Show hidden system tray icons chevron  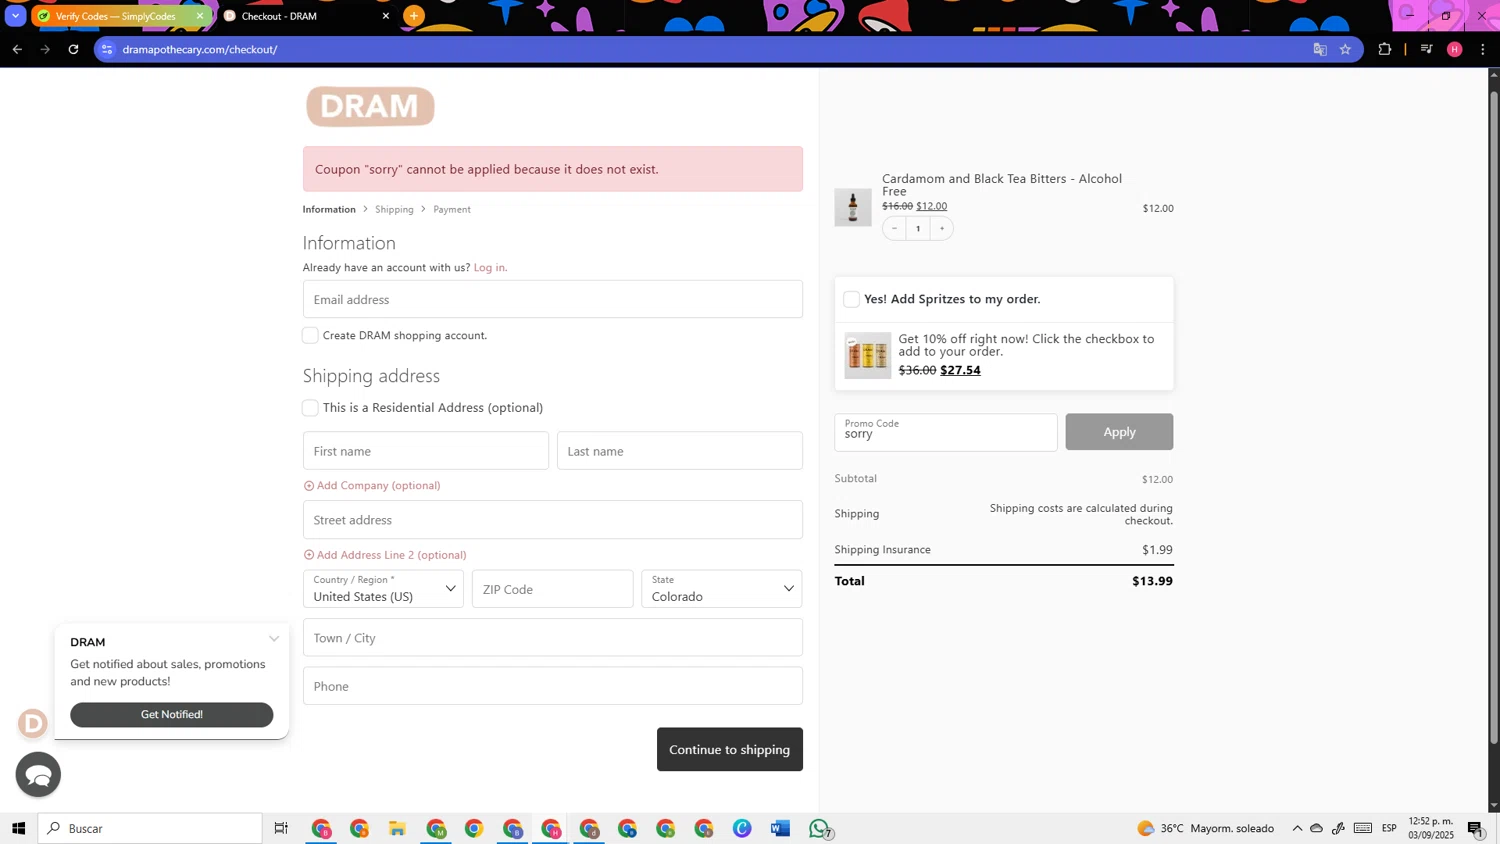point(1298,829)
